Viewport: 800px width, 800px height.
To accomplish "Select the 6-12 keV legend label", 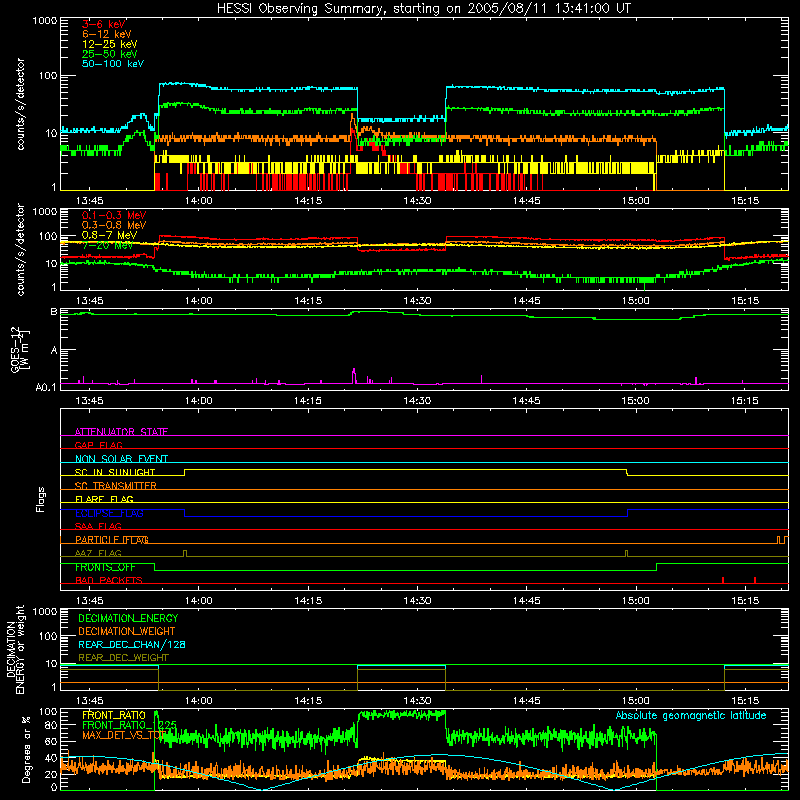I will click(x=107, y=34).
